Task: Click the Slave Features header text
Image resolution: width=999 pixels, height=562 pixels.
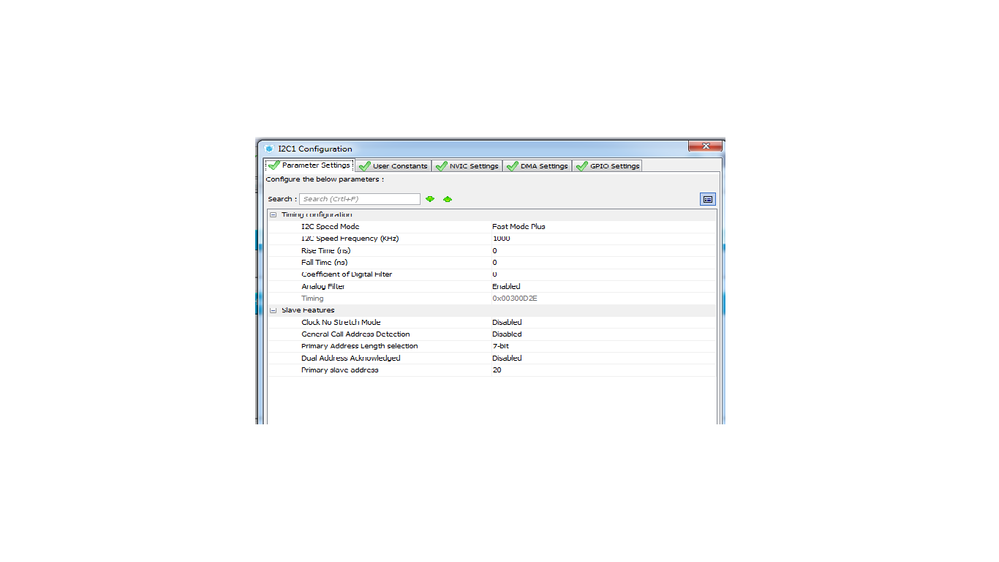Action: point(308,310)
